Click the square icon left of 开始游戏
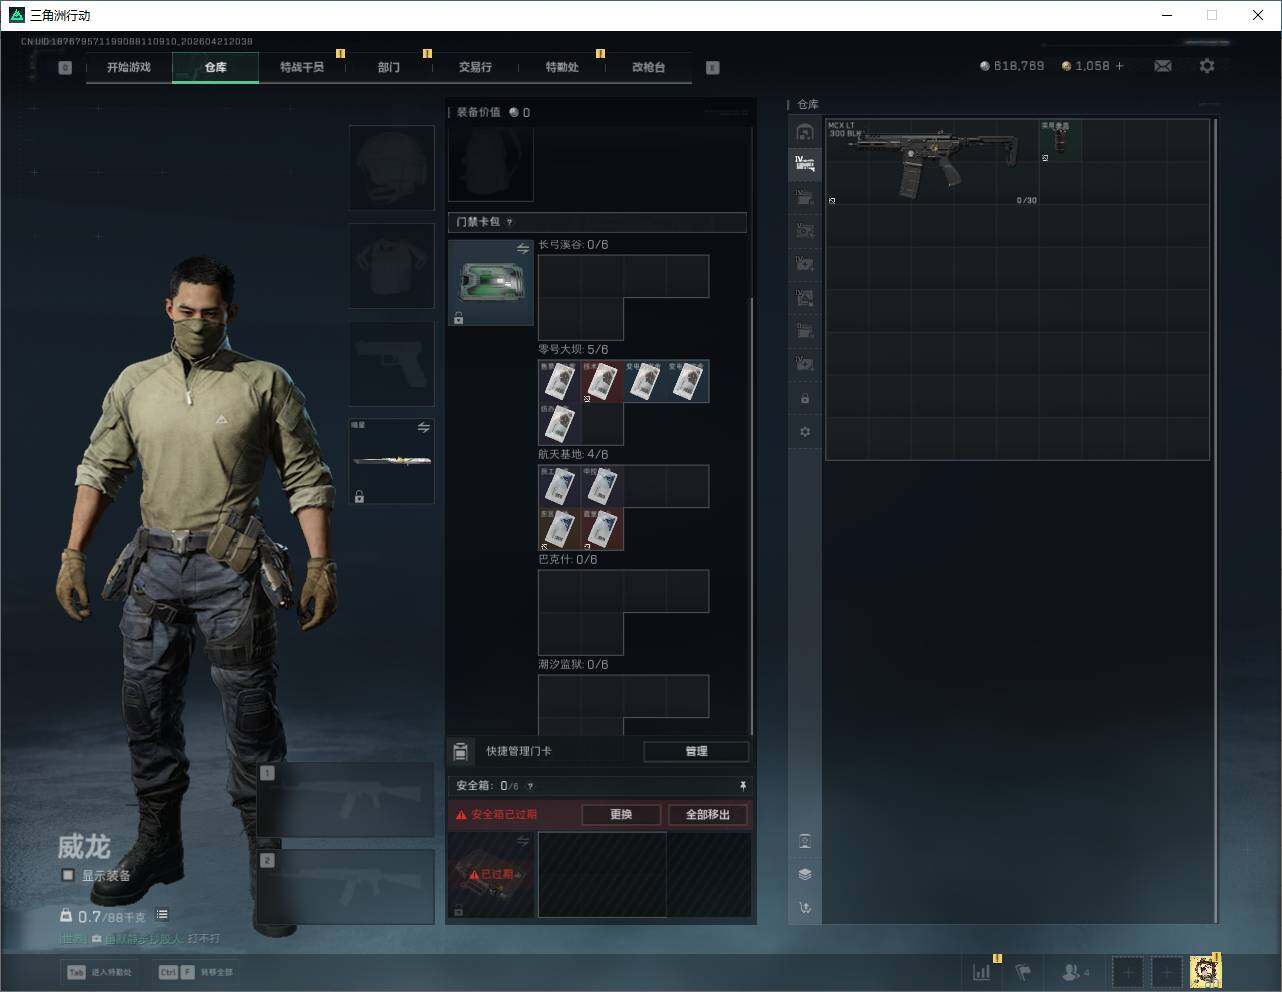This screenshot has width=1282, height=992. (65, 67)
